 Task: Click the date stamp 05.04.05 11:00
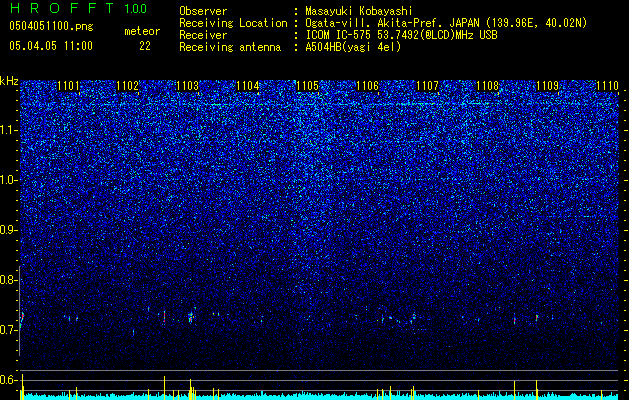pyautogui.click(x=51, y=46)
